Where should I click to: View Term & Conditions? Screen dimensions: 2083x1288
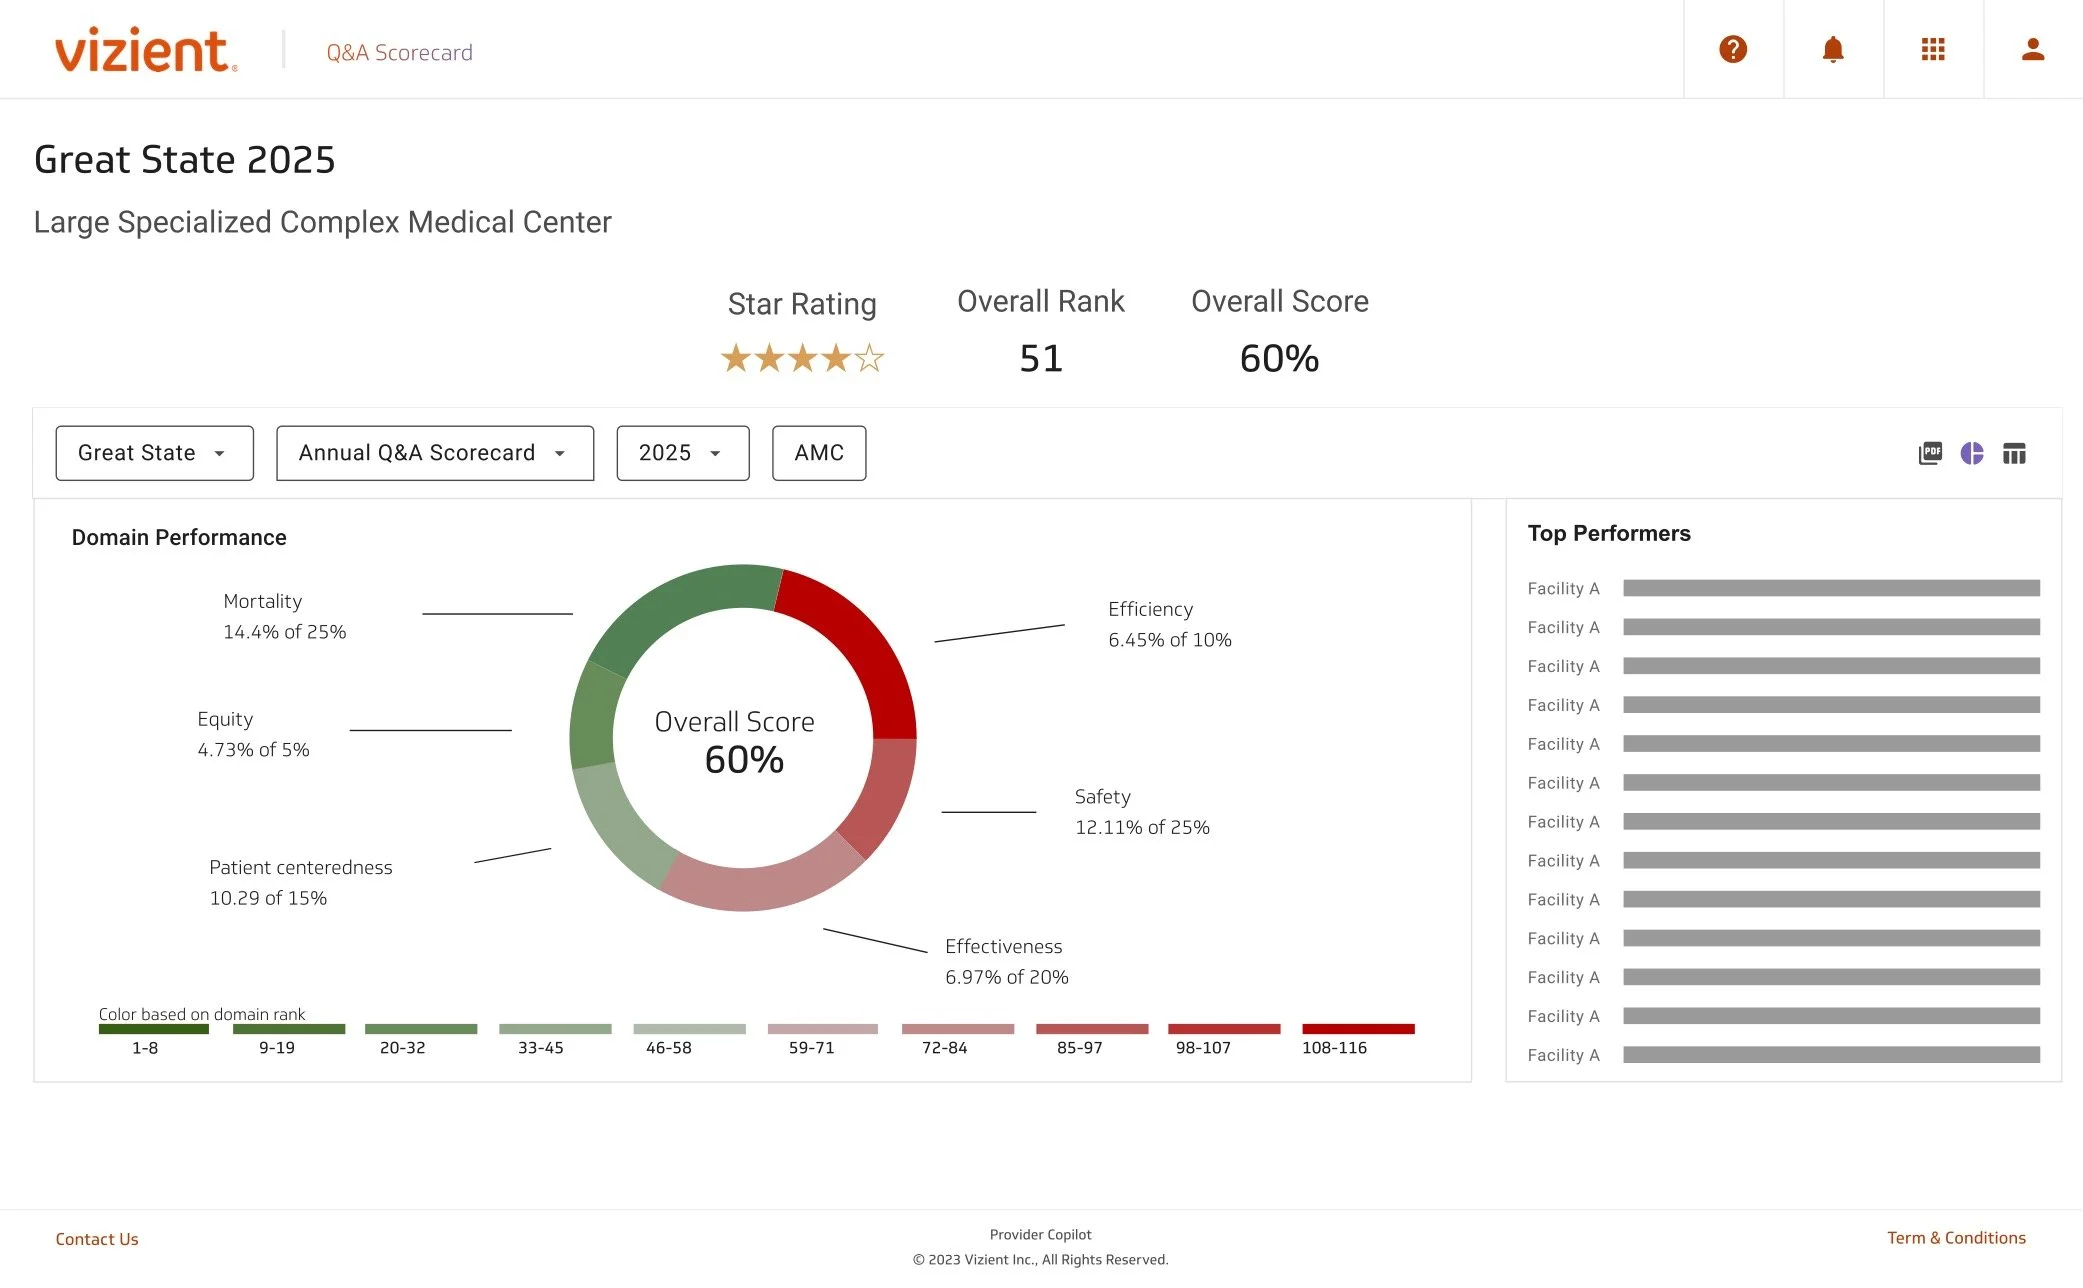(1956, 1238)
